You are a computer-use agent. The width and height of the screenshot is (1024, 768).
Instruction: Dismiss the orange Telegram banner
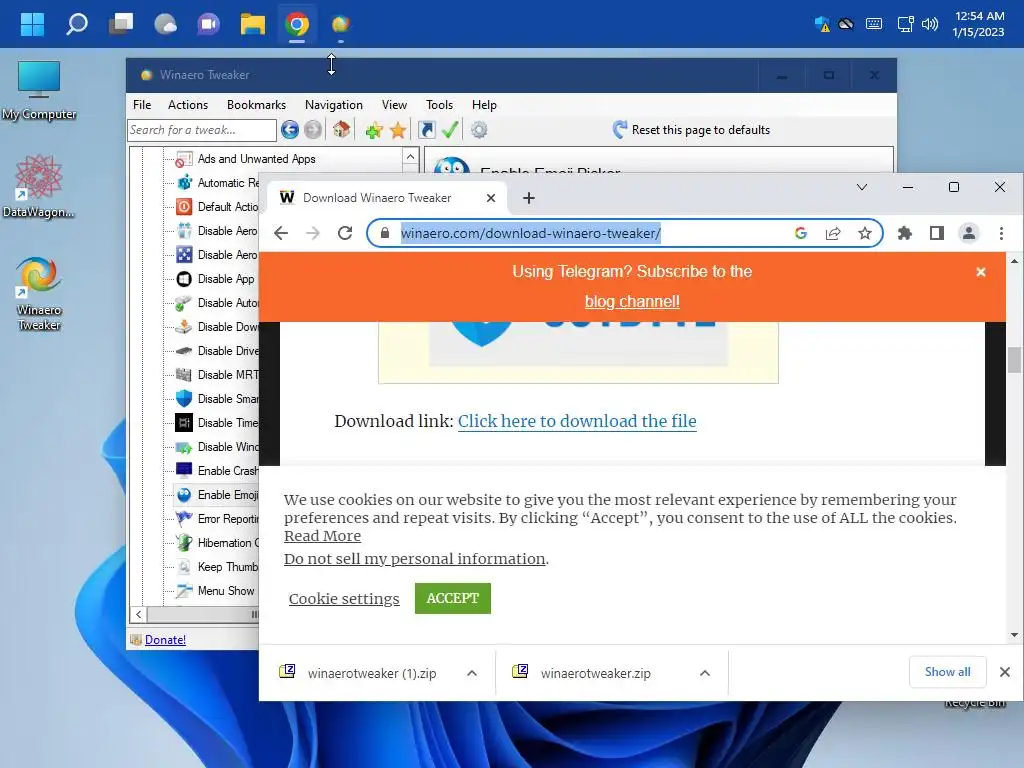pyautogui.click(x=981, y=272)
